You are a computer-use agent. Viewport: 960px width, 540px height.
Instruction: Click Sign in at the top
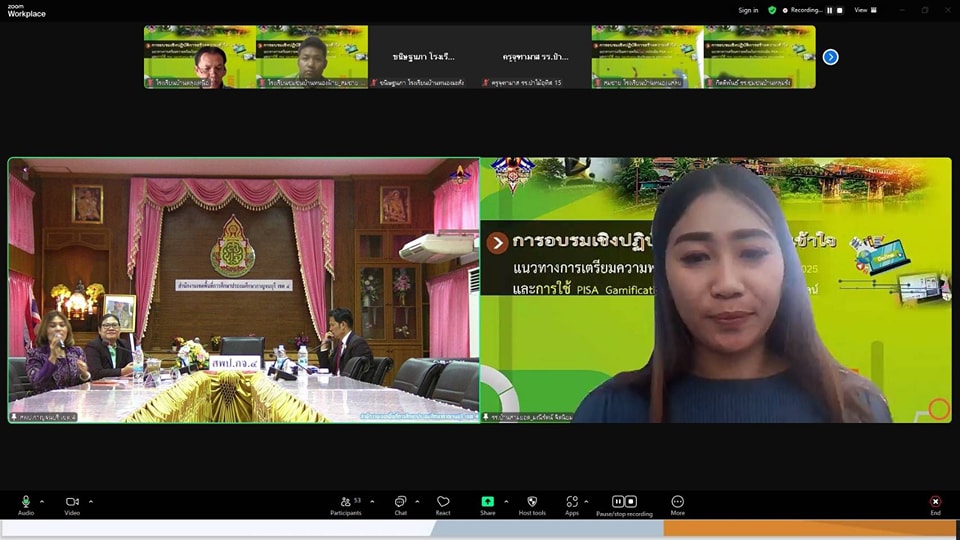pyautogui.click(x=748, y=10)
